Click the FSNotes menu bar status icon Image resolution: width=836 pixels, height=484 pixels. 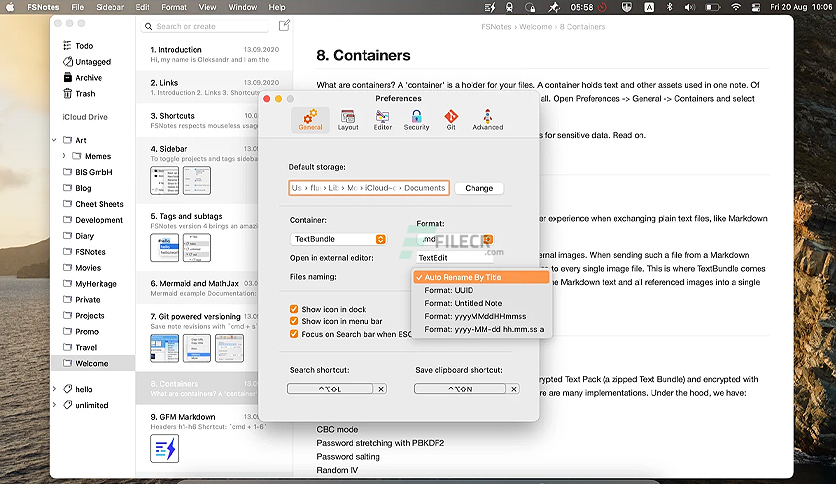point(490,7)
